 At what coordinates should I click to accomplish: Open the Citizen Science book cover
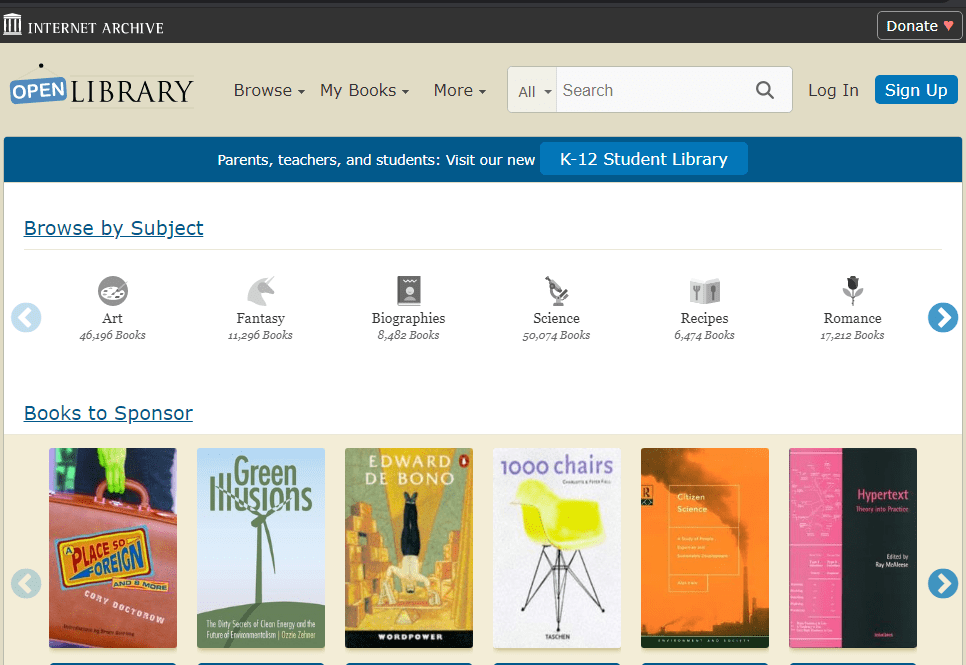point(705,548)
